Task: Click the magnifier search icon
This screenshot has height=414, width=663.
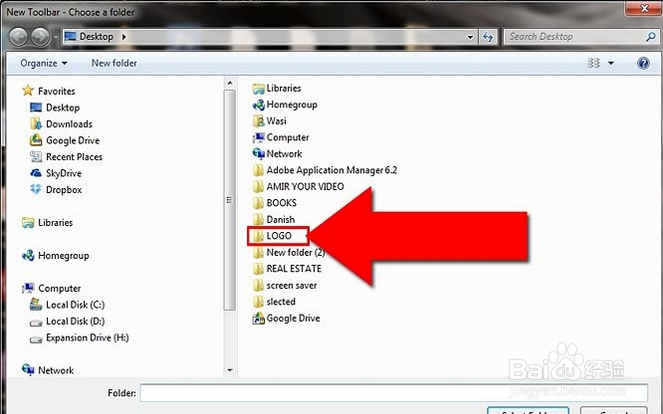Action: click(x=651, y=37)
